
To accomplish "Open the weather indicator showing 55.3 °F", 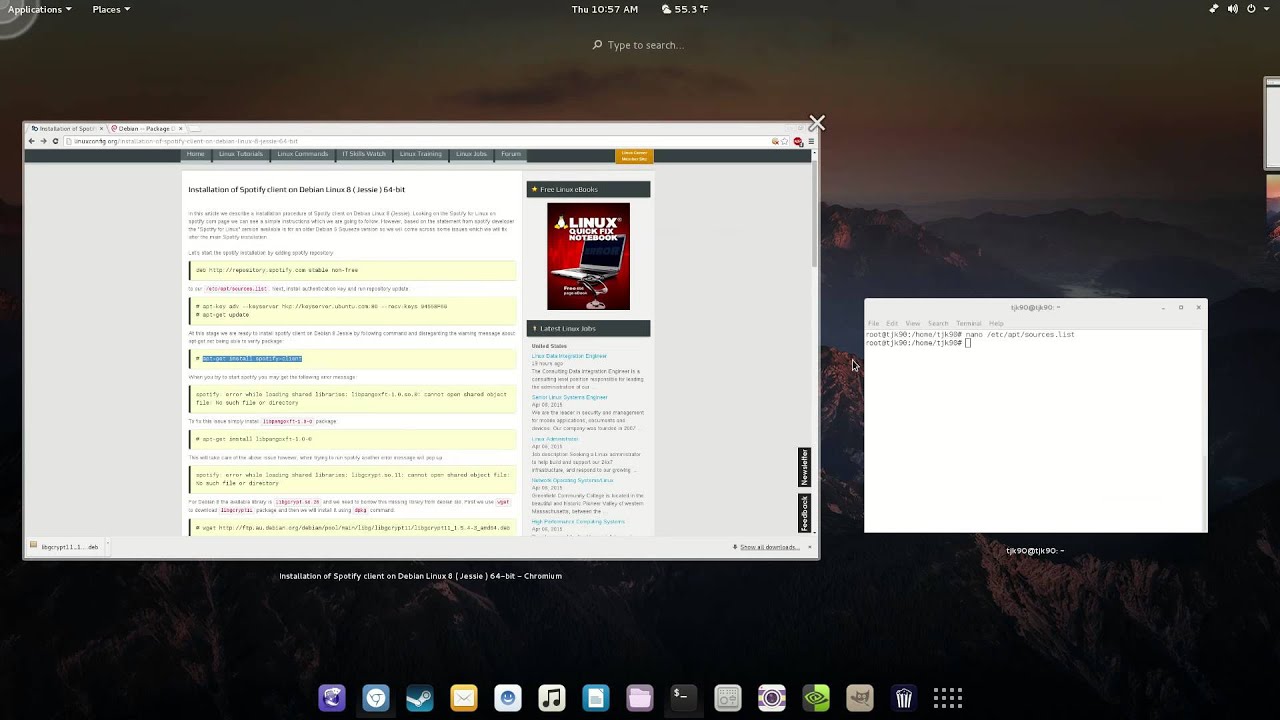I will pos(685,9).
